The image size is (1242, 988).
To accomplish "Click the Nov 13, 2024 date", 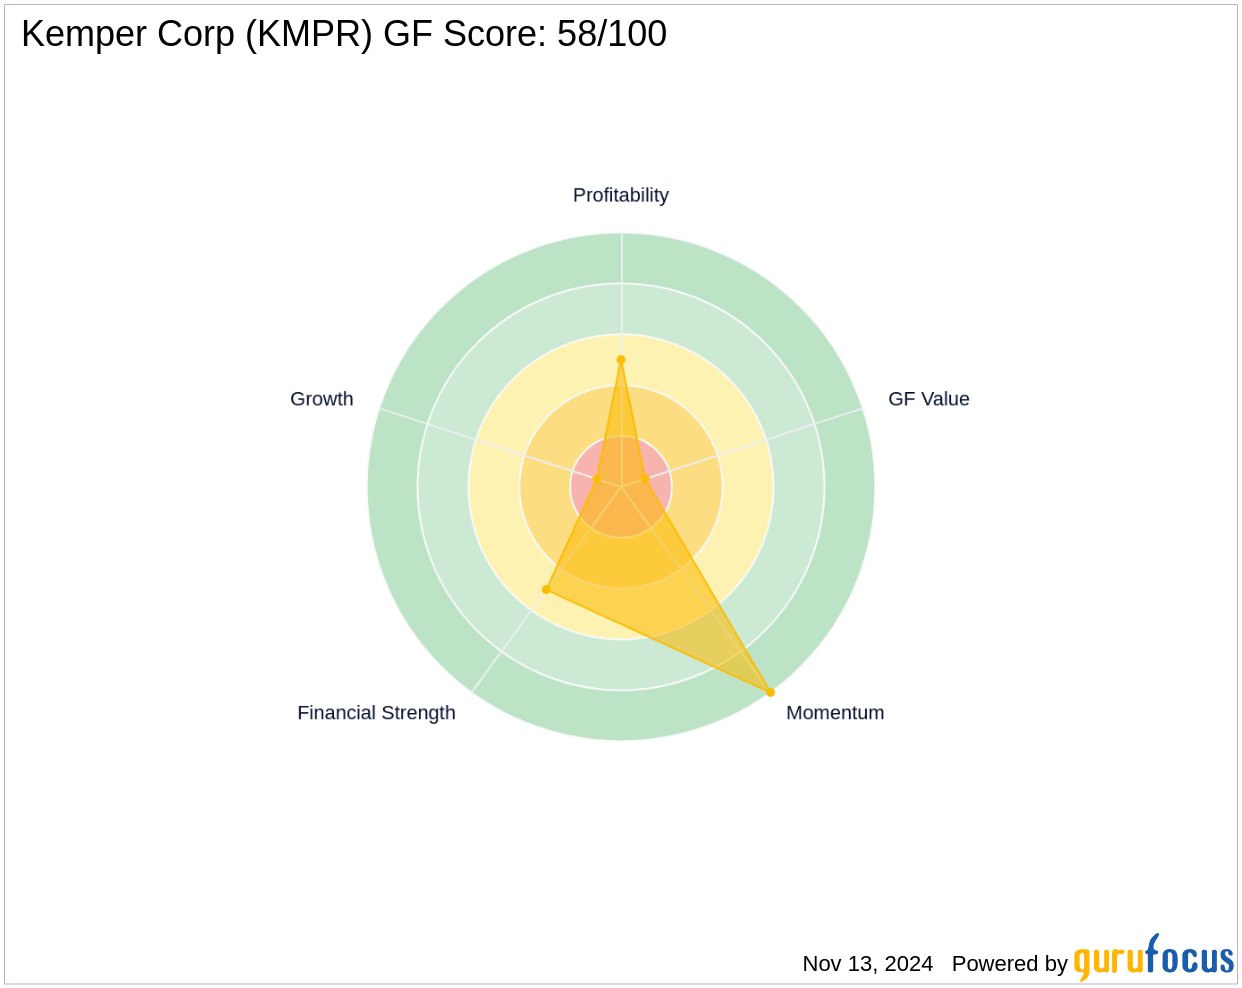I will click(x=868, y=964).
